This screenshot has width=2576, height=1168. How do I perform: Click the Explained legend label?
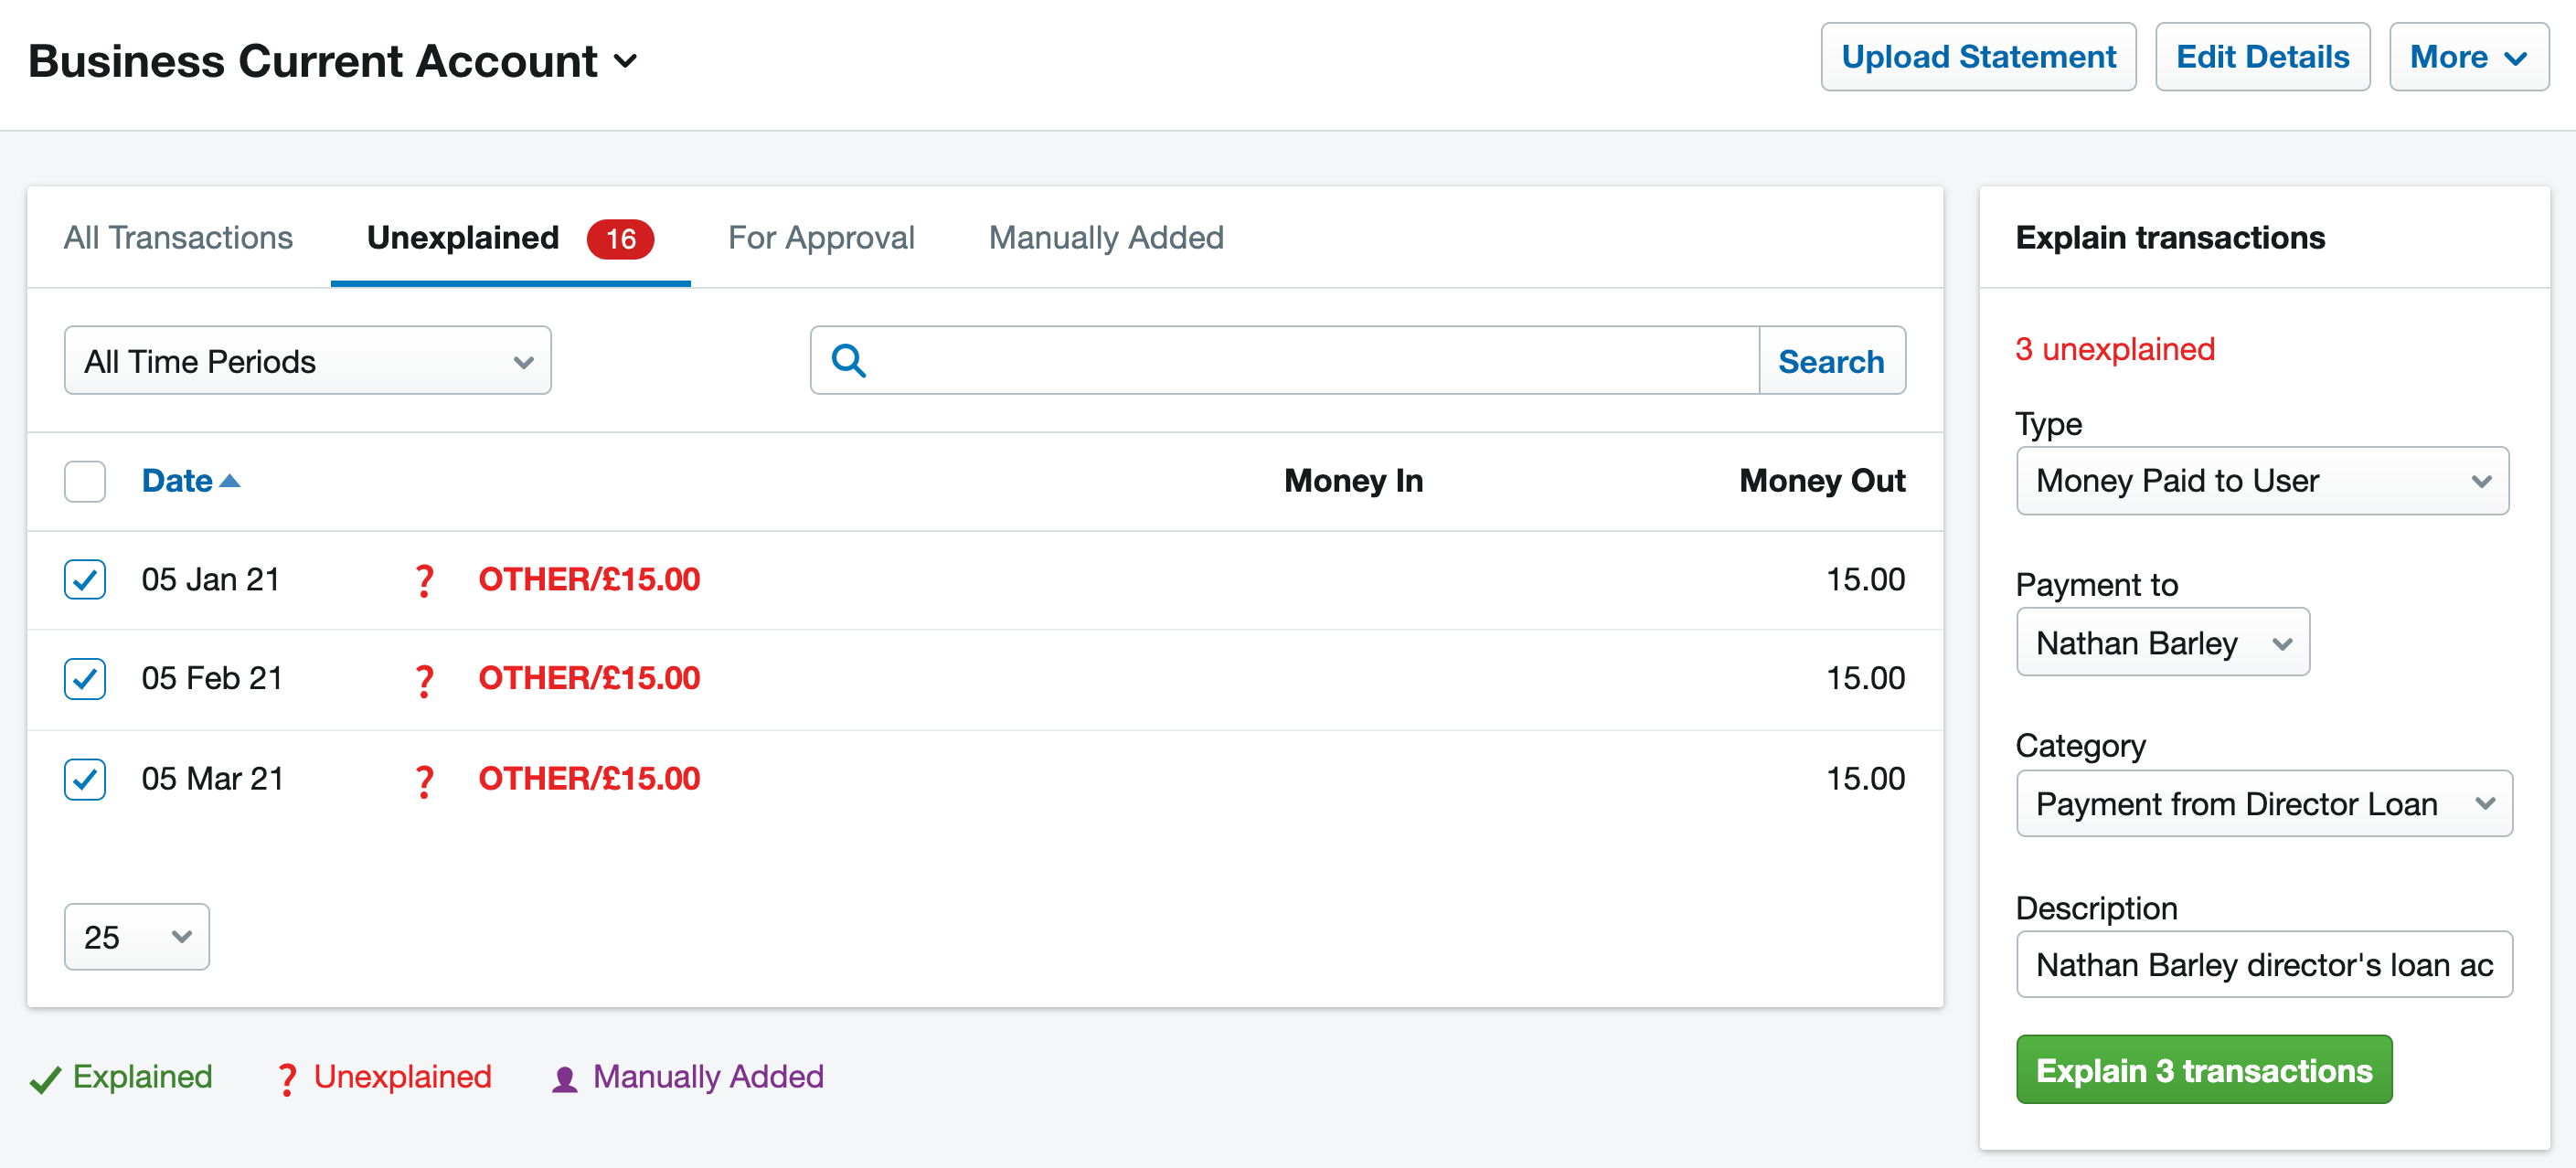pyautogui.click(x=142, y=1077)
